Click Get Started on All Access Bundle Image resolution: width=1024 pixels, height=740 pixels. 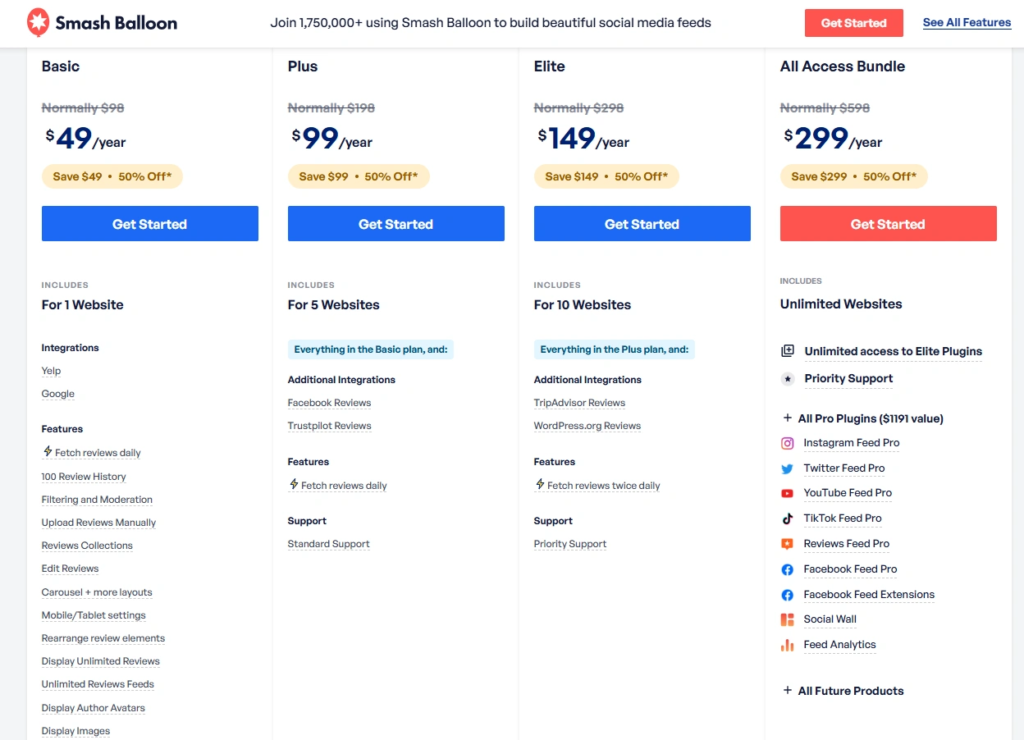[888, 223]
